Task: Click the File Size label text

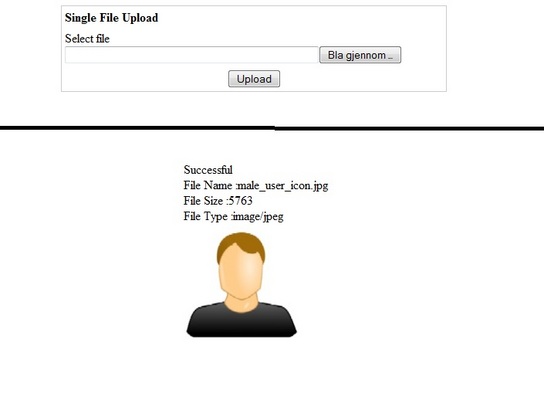Action: pos(203,201)
